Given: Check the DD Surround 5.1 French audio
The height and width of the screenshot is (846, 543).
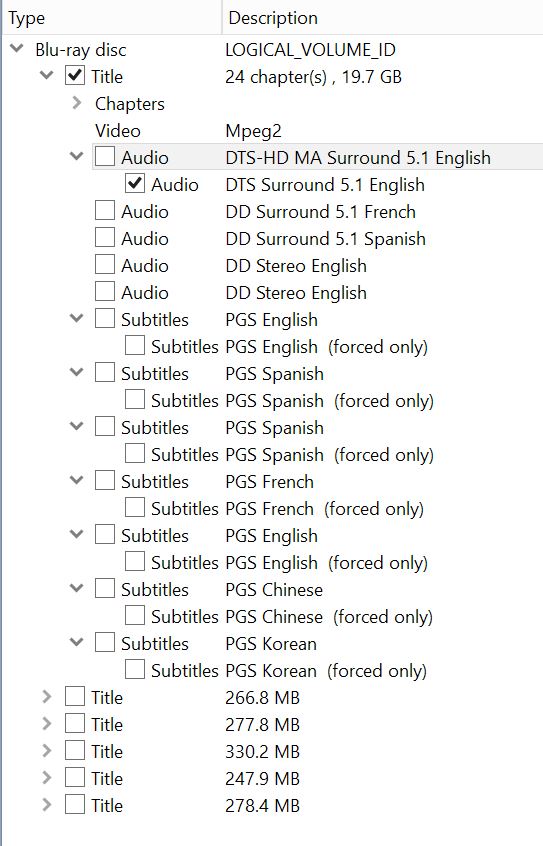Looking at the screenshot, I should coord(105,210).
